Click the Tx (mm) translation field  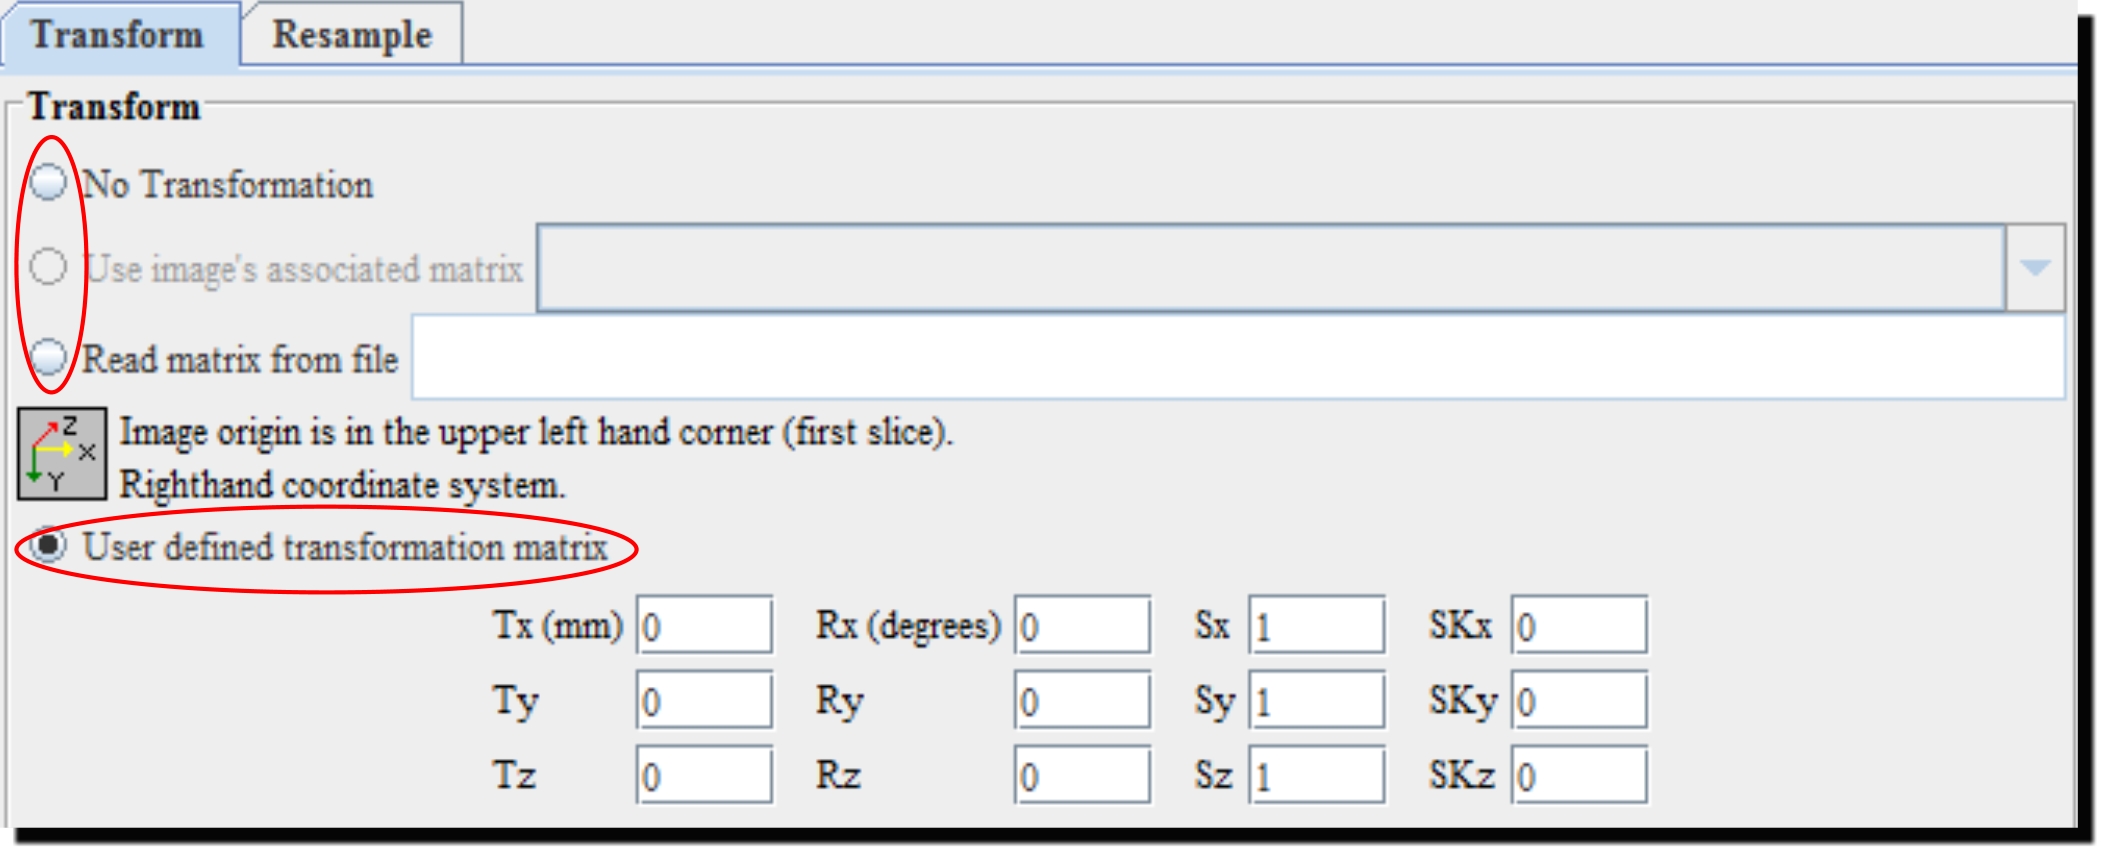coord(704,626)
